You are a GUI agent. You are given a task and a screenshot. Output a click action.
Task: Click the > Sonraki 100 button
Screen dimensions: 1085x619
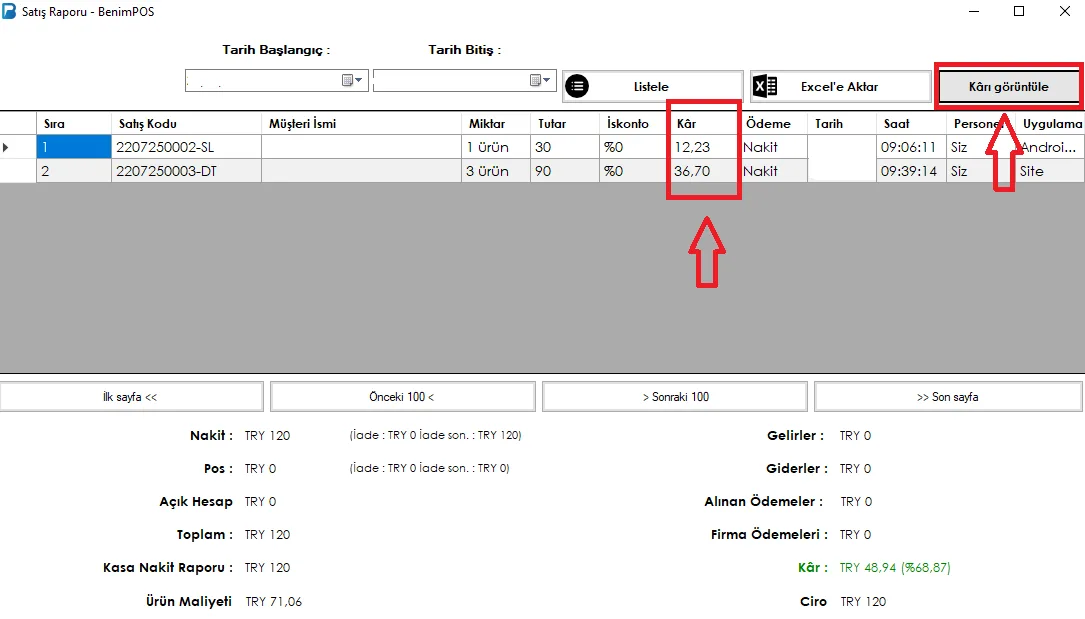coord(675,397)
